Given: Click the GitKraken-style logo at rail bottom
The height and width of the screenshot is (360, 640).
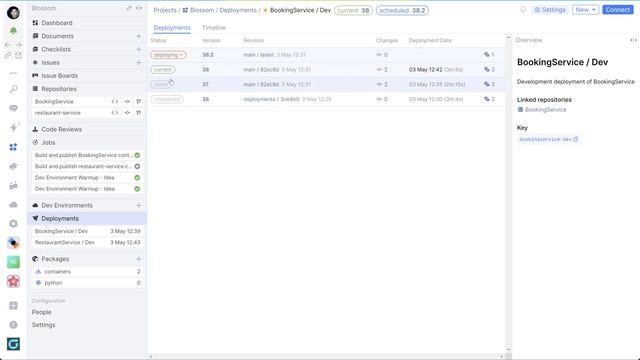Looking at the screenshot, I should [x=13, y=344].
